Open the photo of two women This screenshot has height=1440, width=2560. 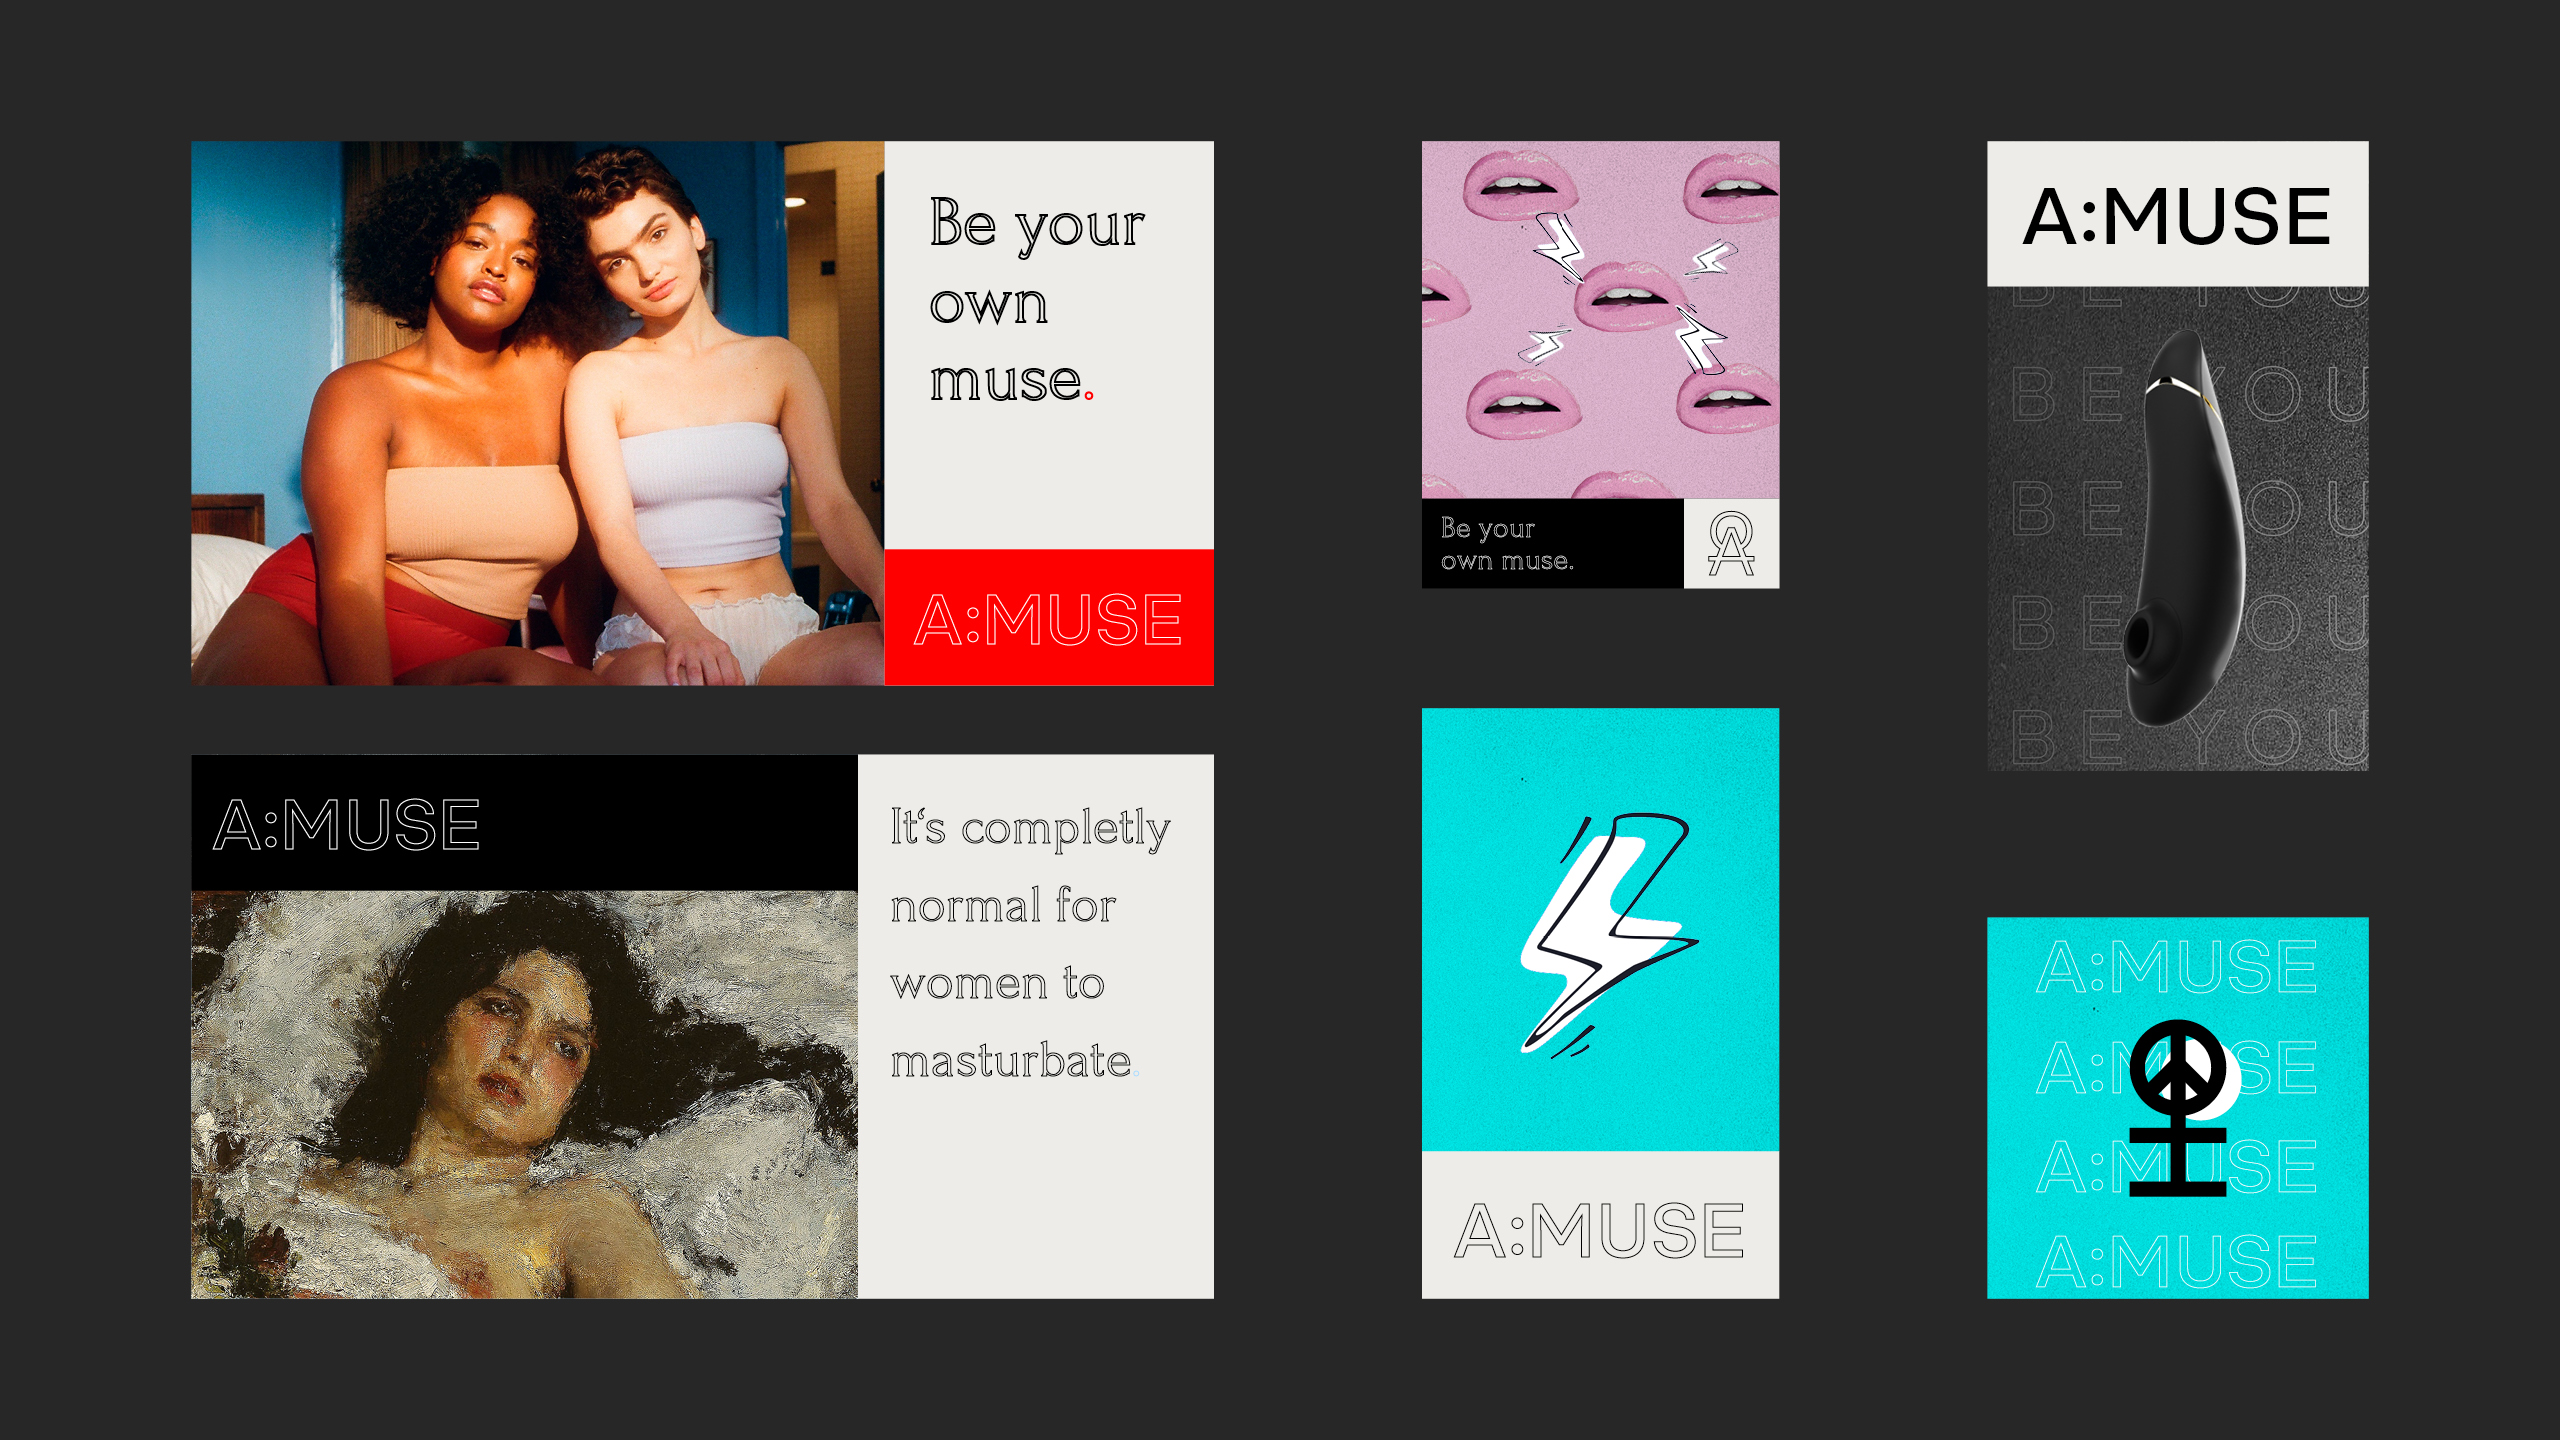[x=538, y=413]
